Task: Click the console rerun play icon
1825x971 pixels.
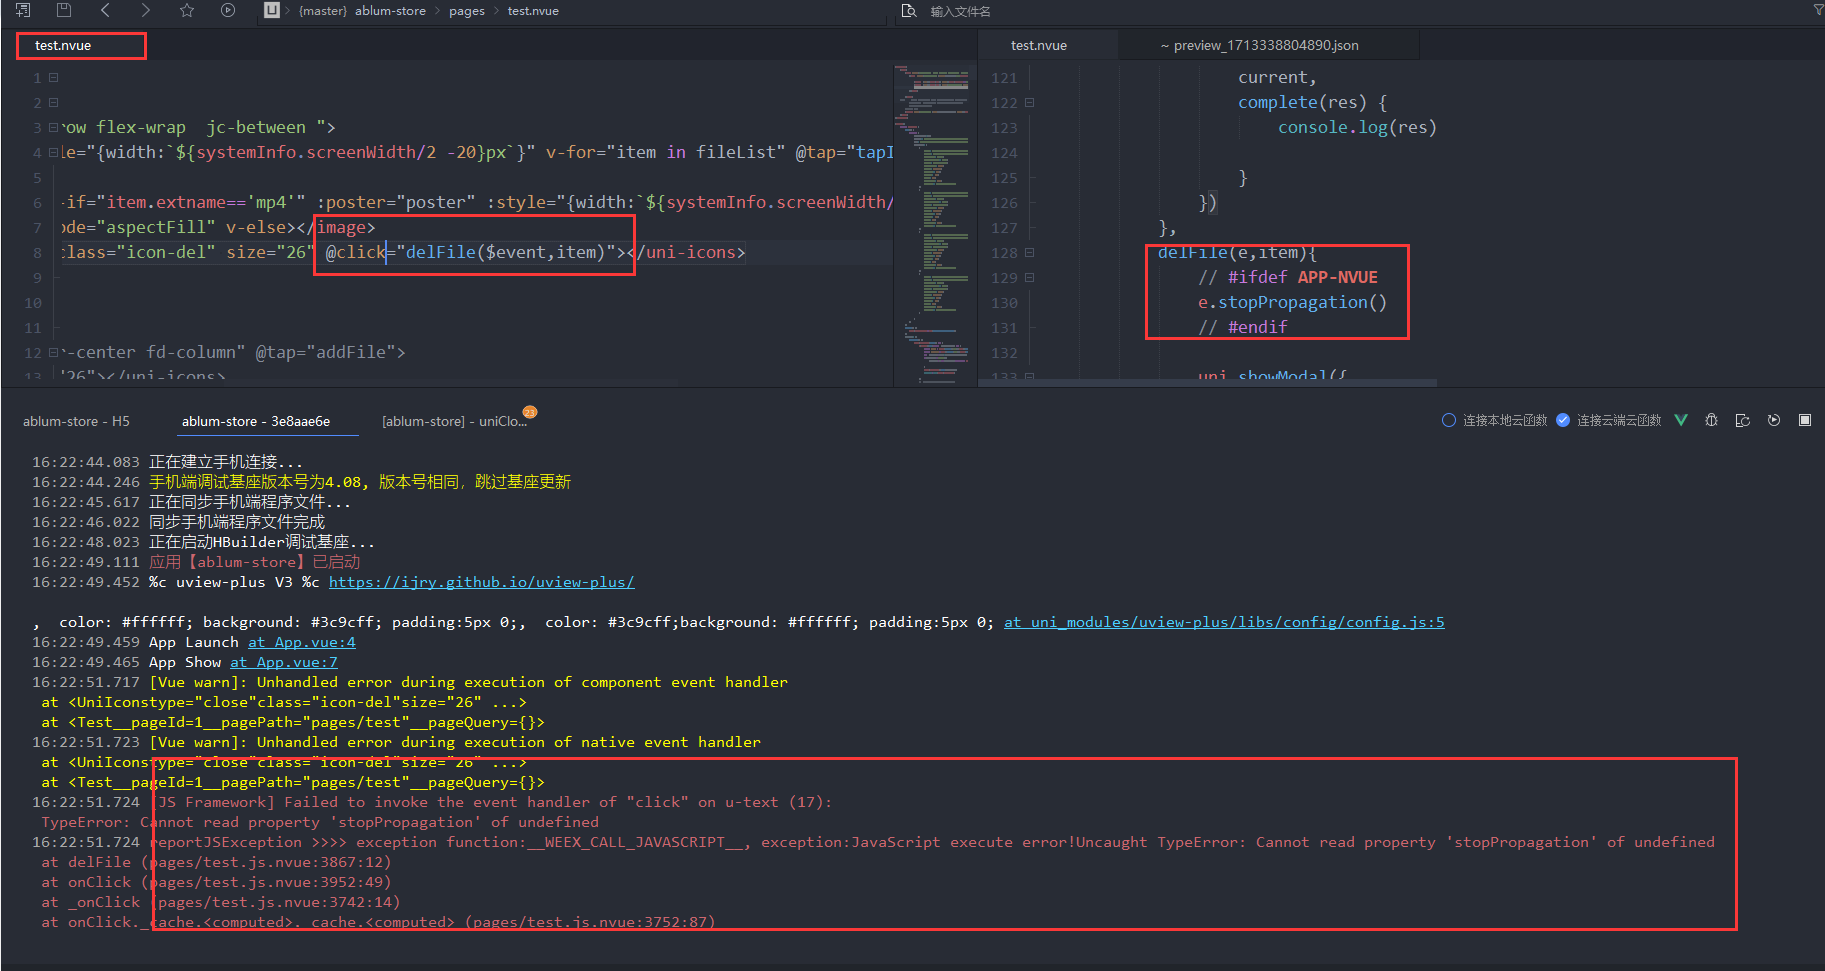Action: pyautogui.click(x=1774, y=420)
